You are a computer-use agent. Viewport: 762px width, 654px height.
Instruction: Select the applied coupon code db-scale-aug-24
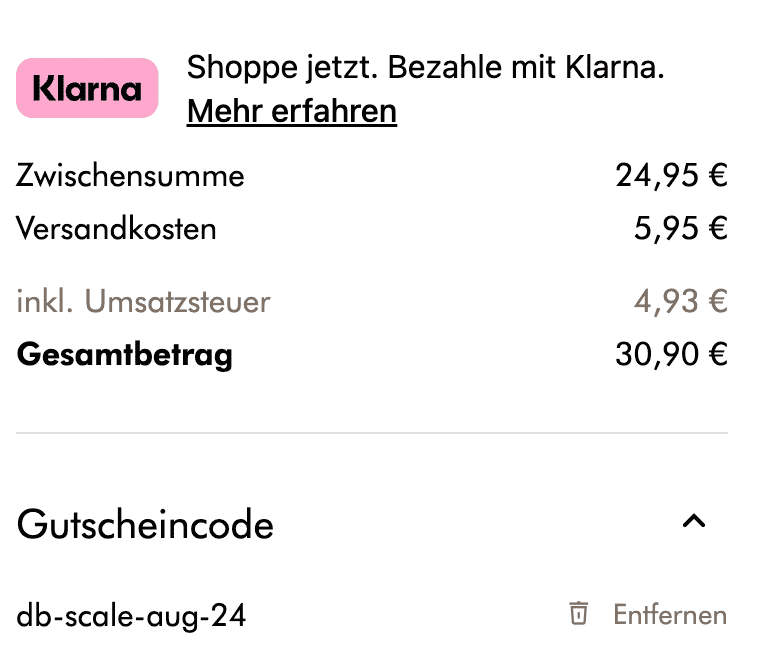coord(131,616)
